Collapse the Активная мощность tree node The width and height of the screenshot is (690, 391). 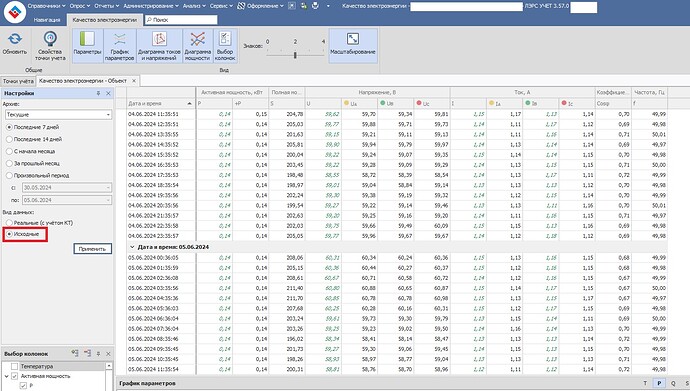pyautogui.click(x=7, y=376)
